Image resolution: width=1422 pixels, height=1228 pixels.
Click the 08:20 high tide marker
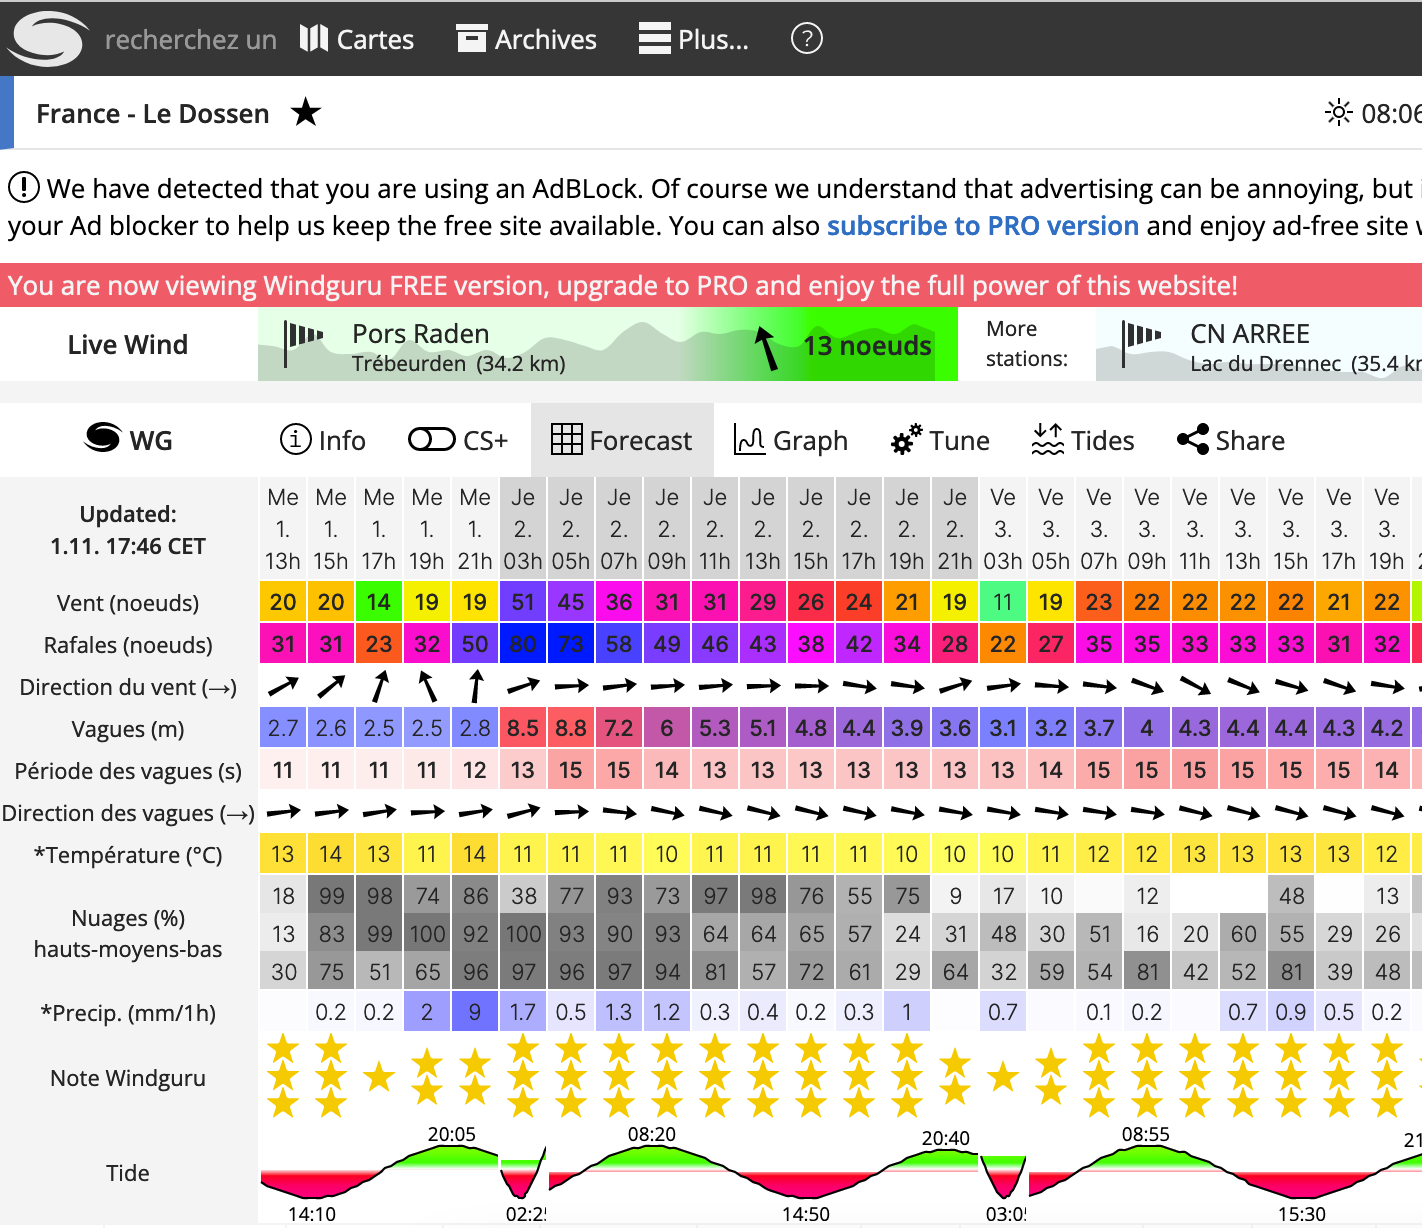point(652,1134)
